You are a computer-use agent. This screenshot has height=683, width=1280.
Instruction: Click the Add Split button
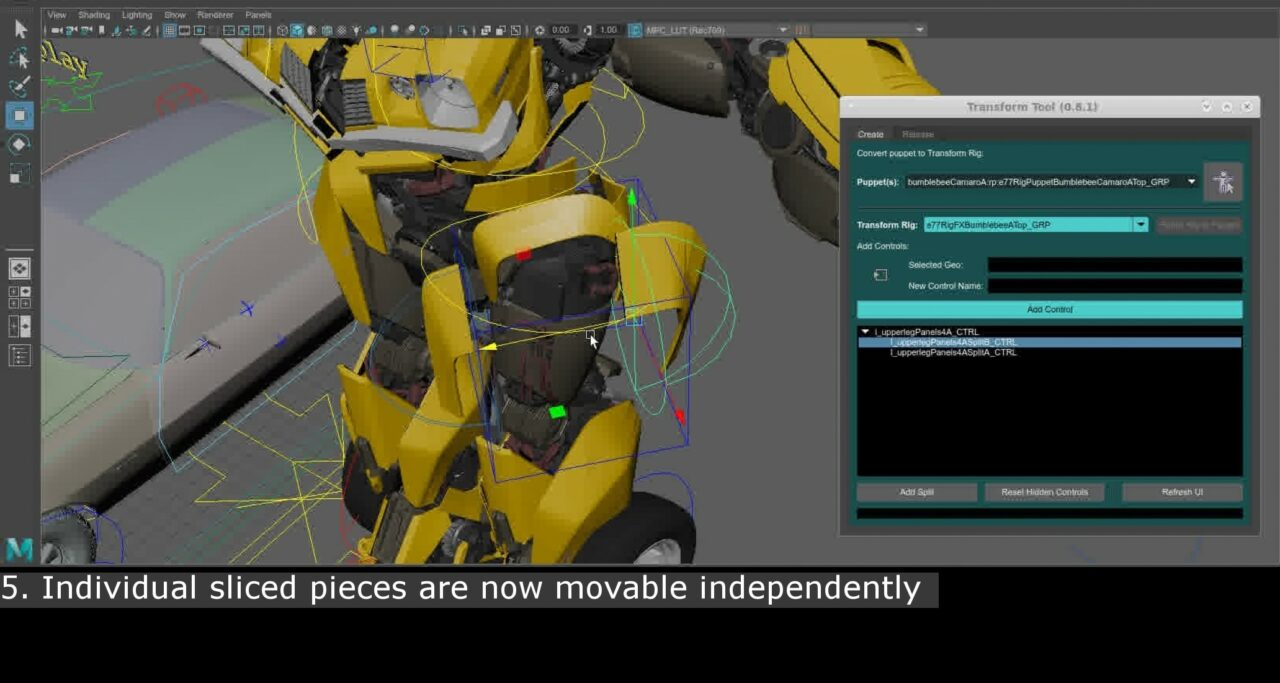click(x=917, y=492)
